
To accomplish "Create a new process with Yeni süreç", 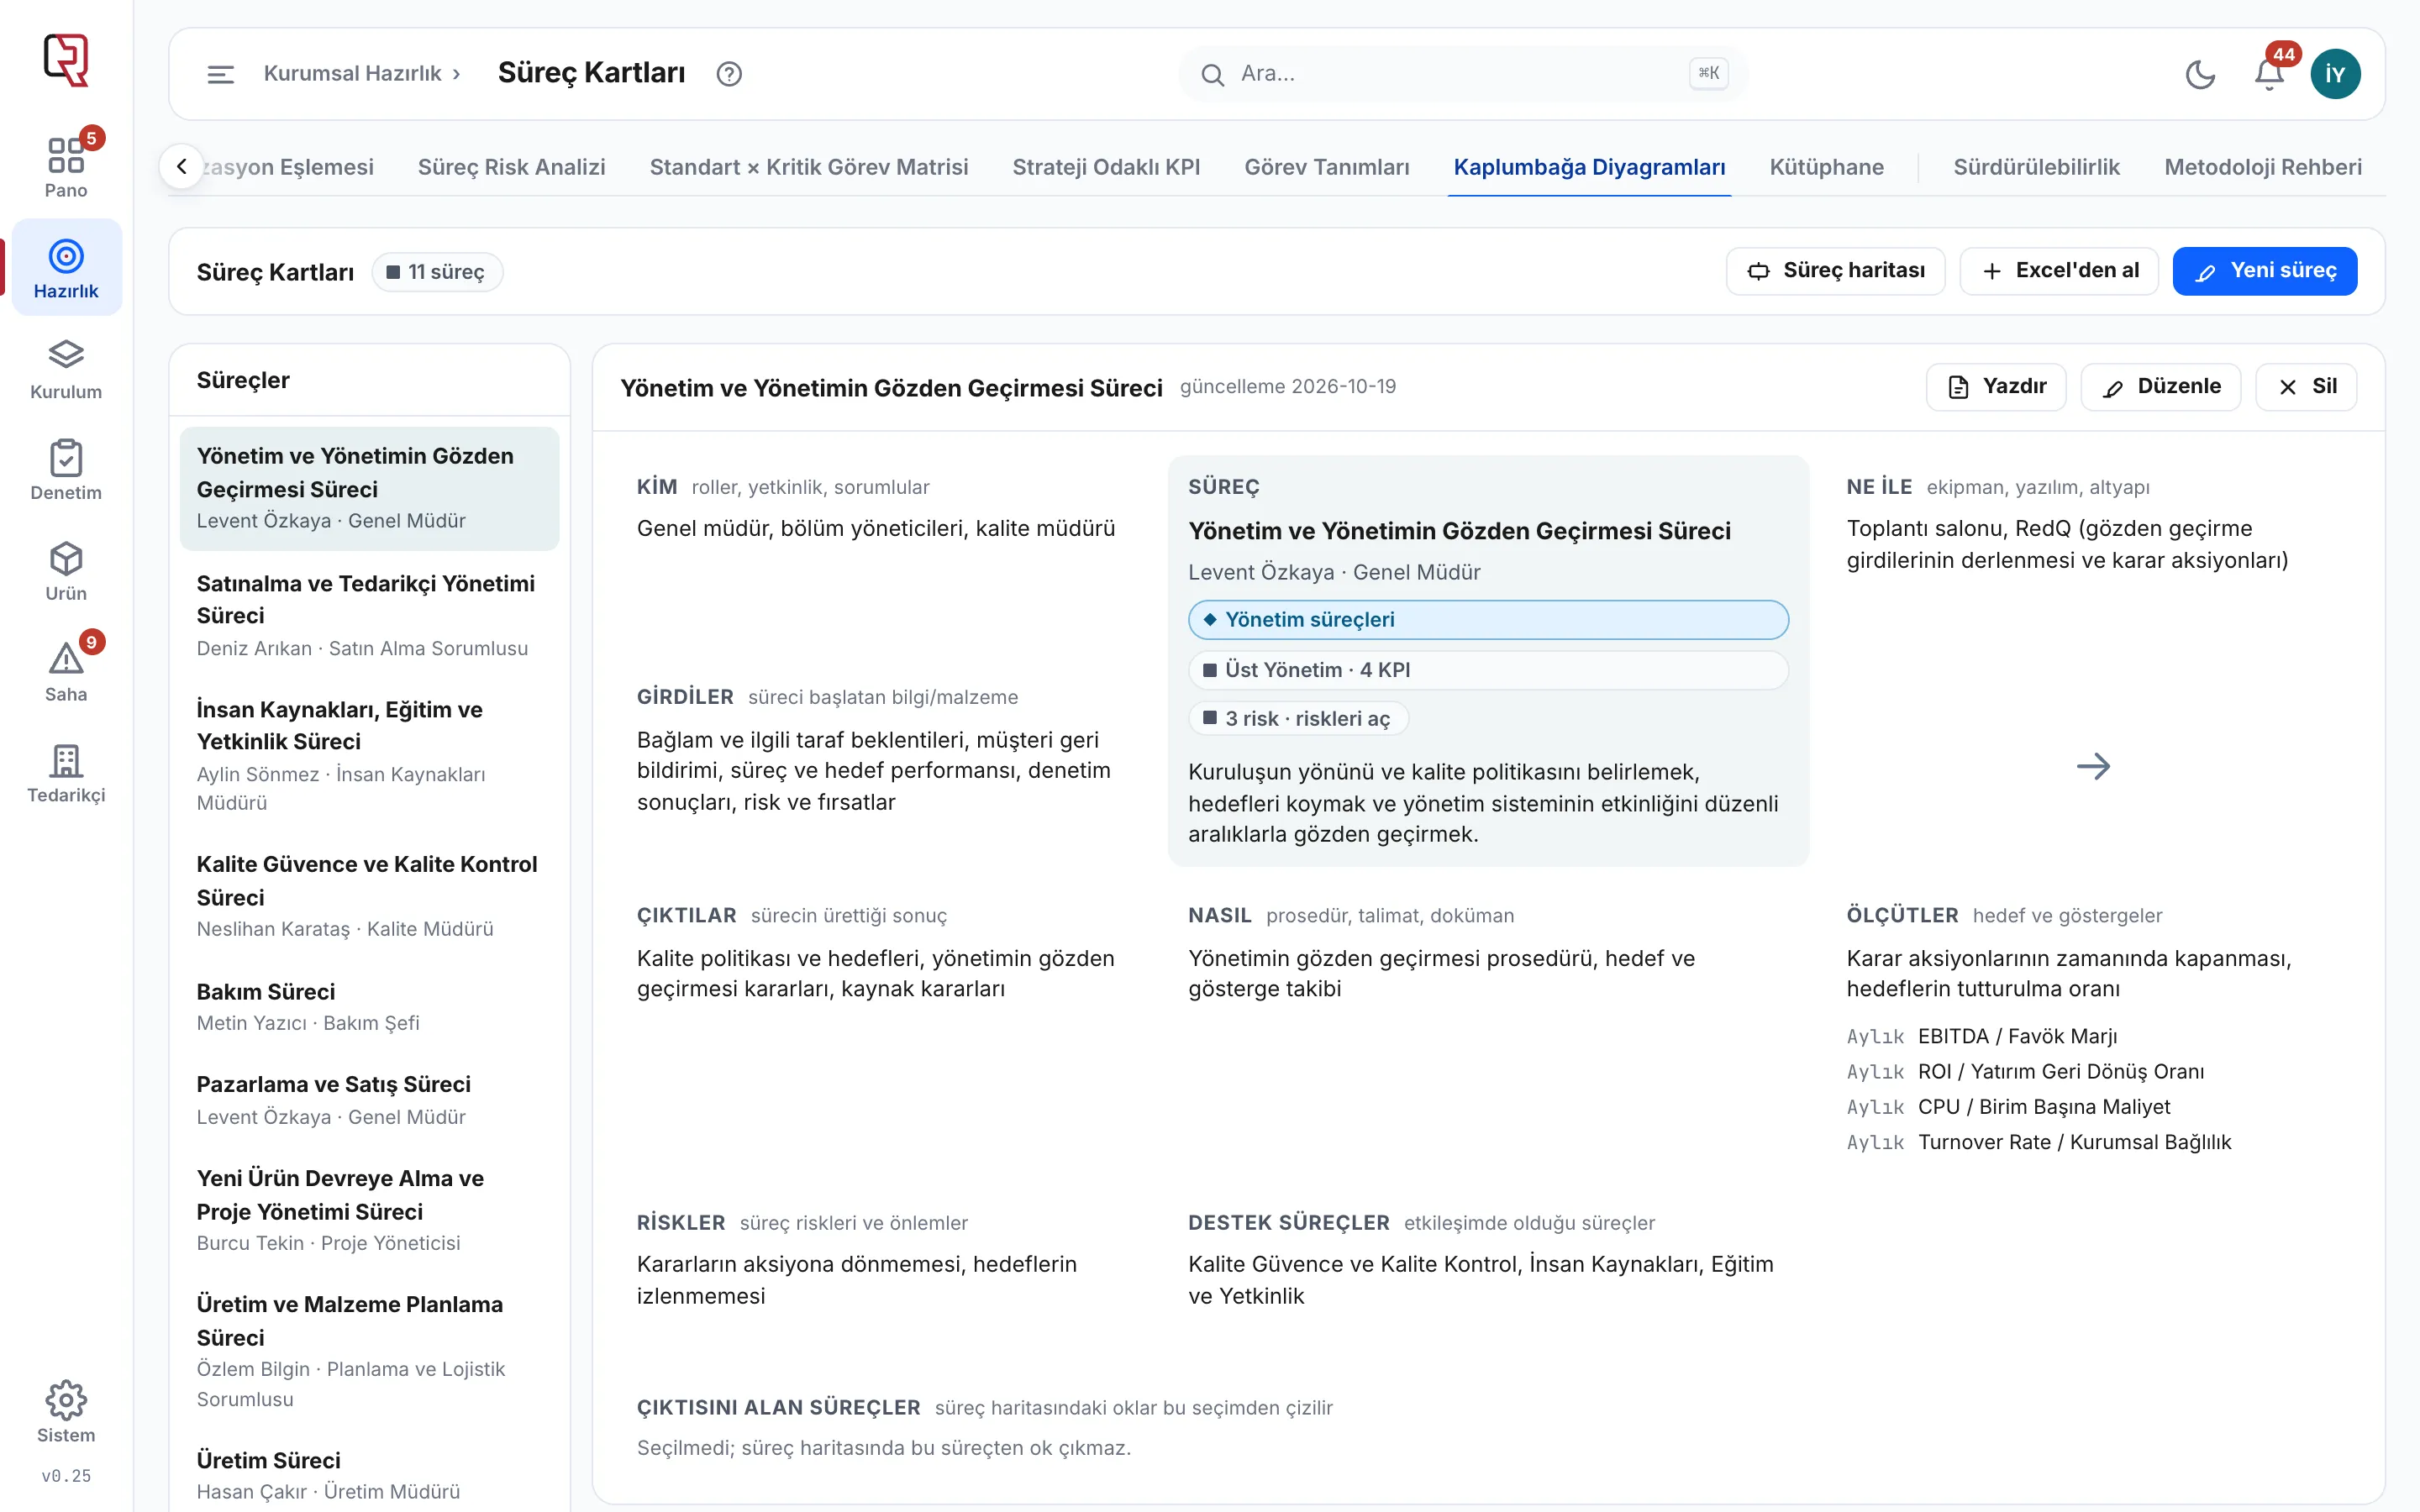I will pos(2264,271).
